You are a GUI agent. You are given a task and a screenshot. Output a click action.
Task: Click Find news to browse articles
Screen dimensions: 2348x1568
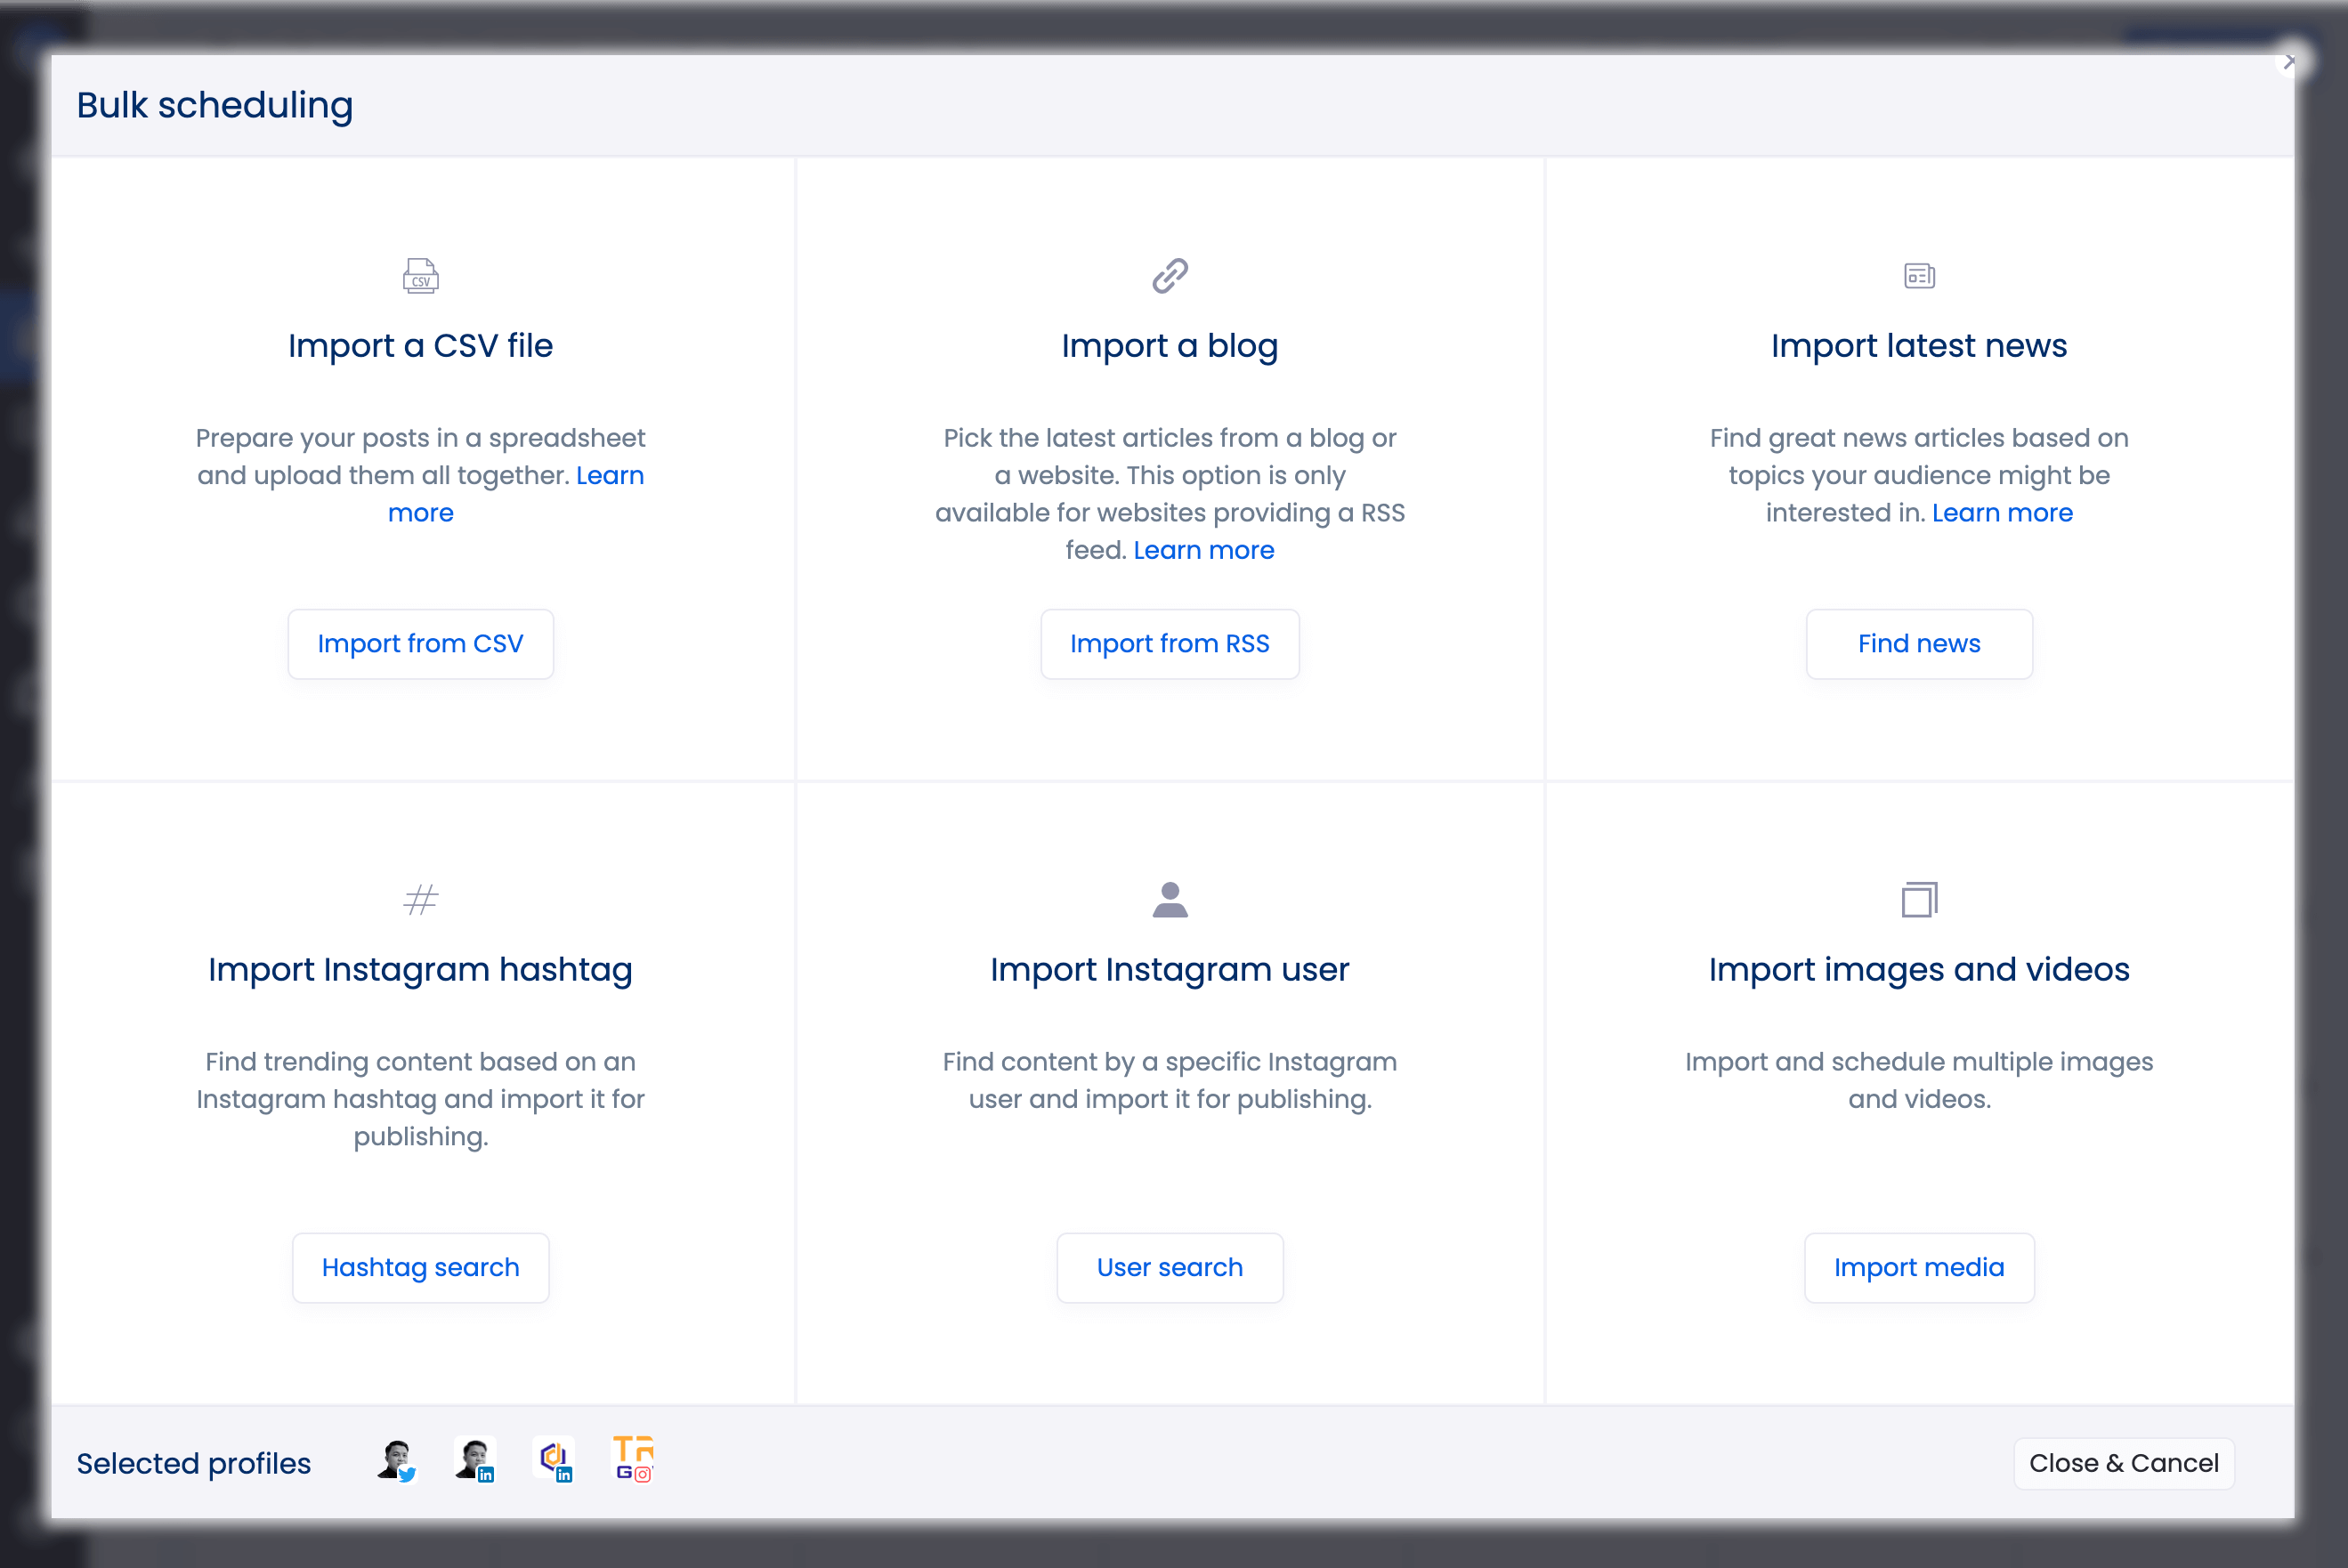pyautogui.click(x=1918, y=644)
